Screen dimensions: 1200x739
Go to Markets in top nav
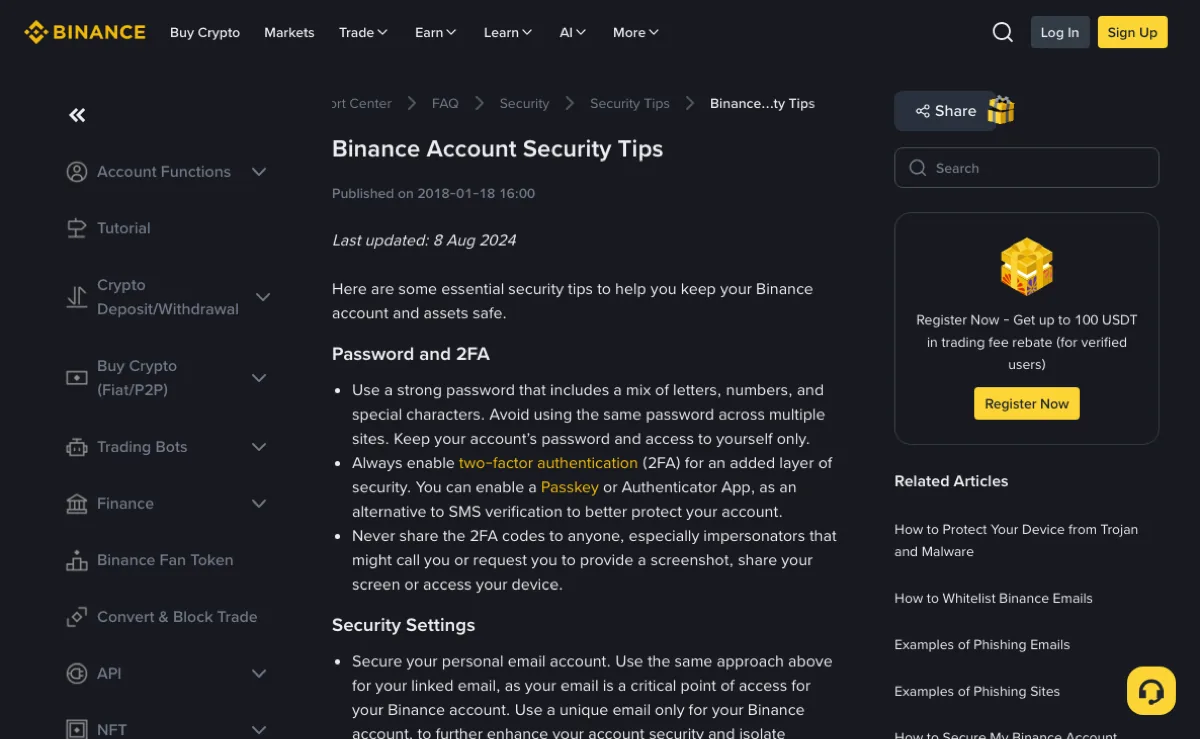[x=289, y=32]
